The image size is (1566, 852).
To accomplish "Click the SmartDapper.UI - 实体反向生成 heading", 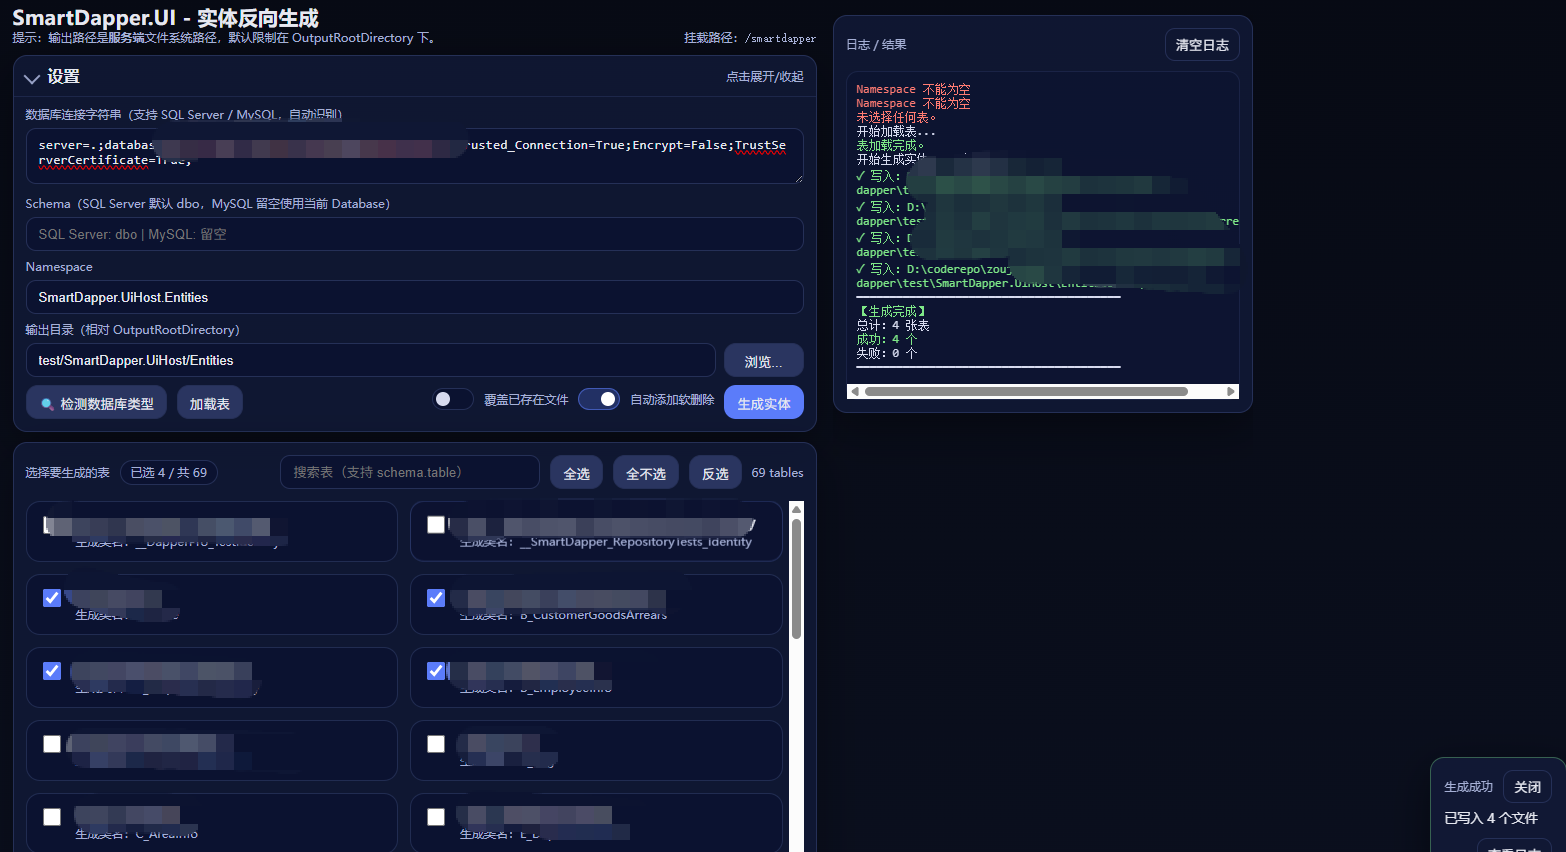I will [165, 18].
